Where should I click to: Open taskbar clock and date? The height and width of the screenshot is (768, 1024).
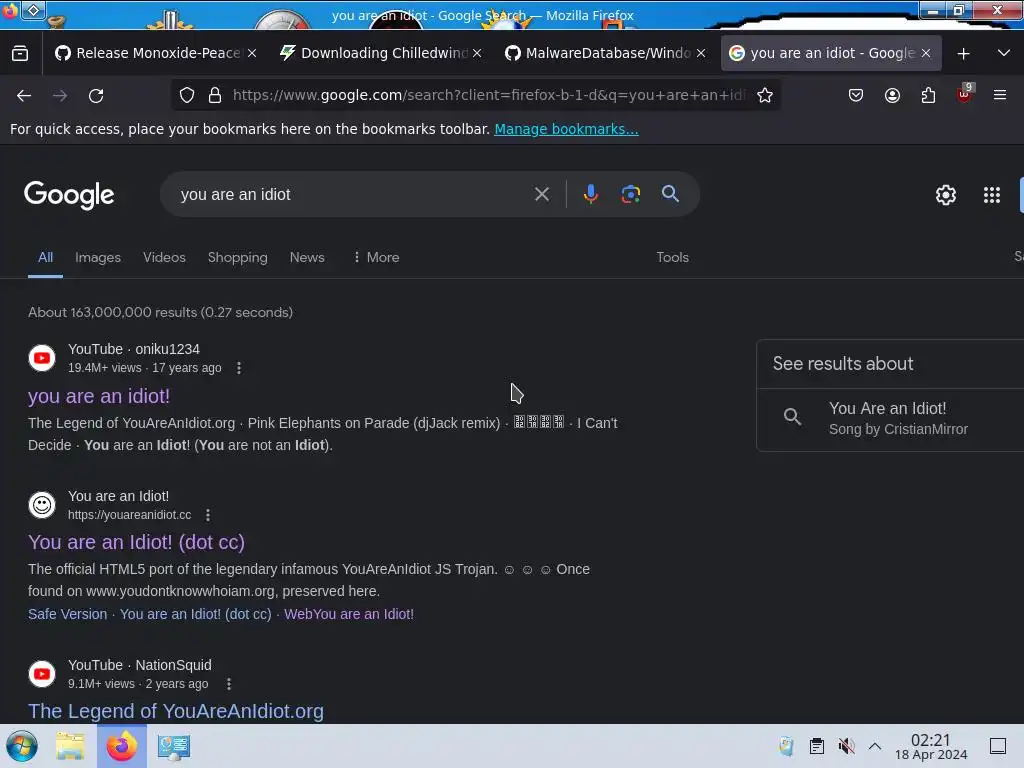(x=931, y=746)
